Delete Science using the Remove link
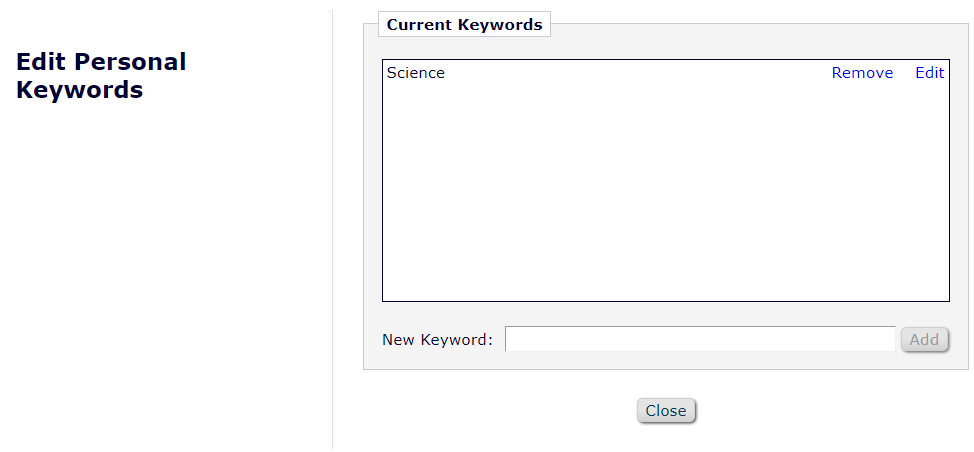The height and width of the screenshot is (452, 974). click(862, 73)
